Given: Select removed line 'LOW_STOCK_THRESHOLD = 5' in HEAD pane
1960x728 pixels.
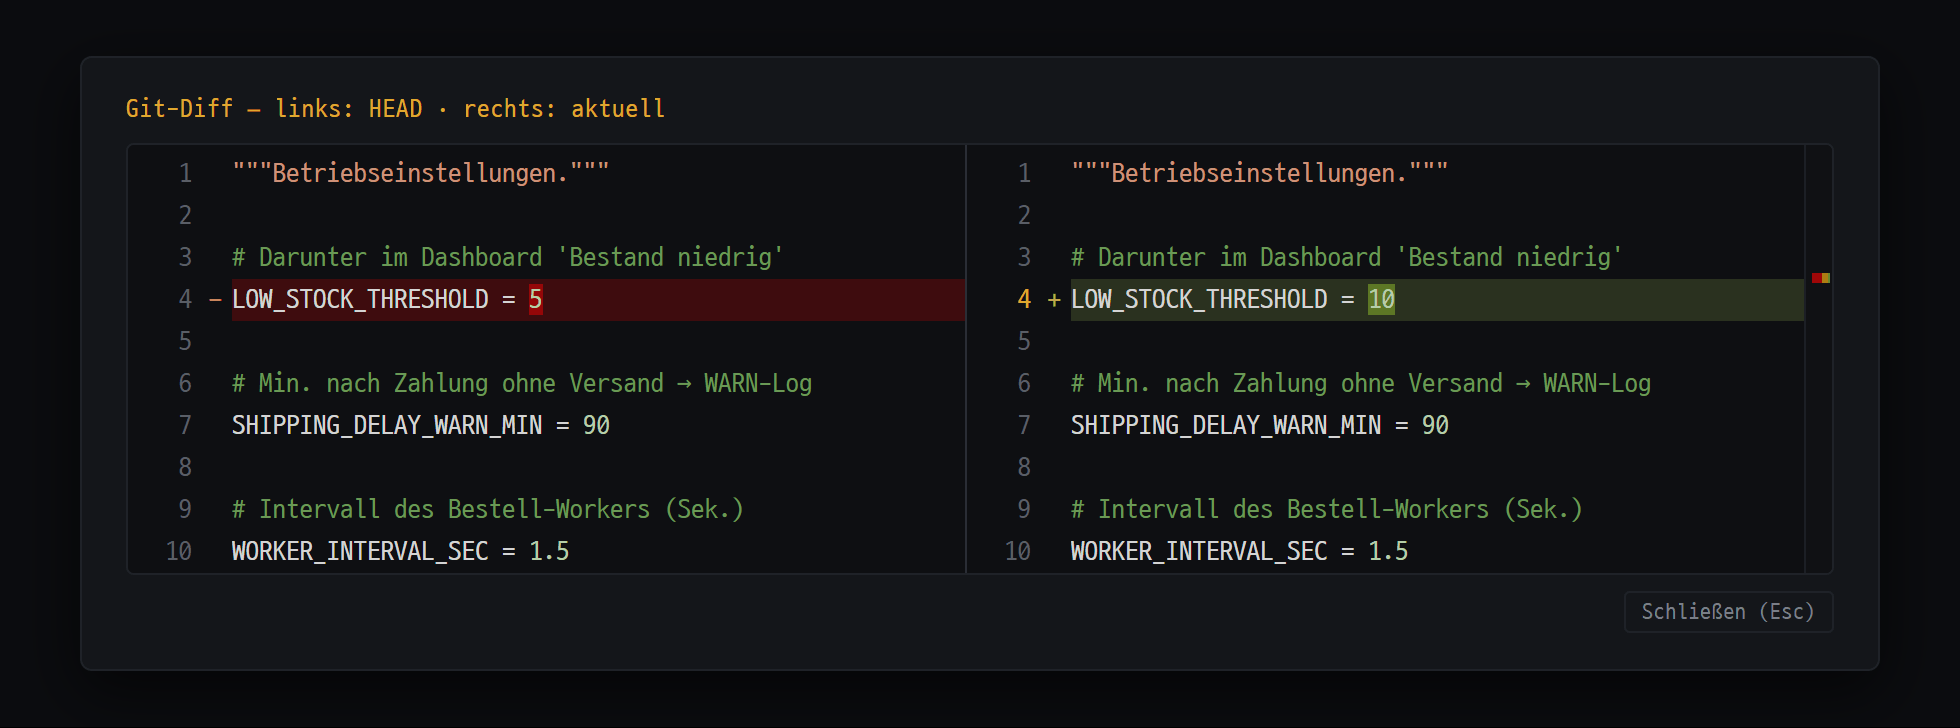Looking at the screenshot, I should tap(598, 299).
